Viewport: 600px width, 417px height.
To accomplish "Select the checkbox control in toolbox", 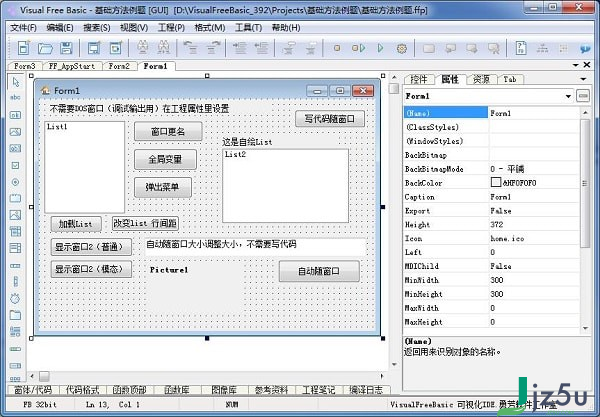I will click(15, 165).
